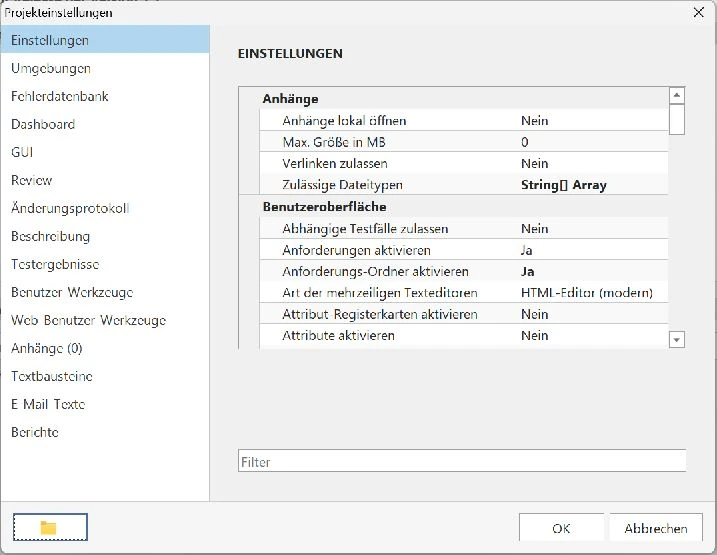Click bold Ja value of Anforderungs-Ordner aktivieren
The height and width of the screenshot is (555, 717).
(527, 272)
